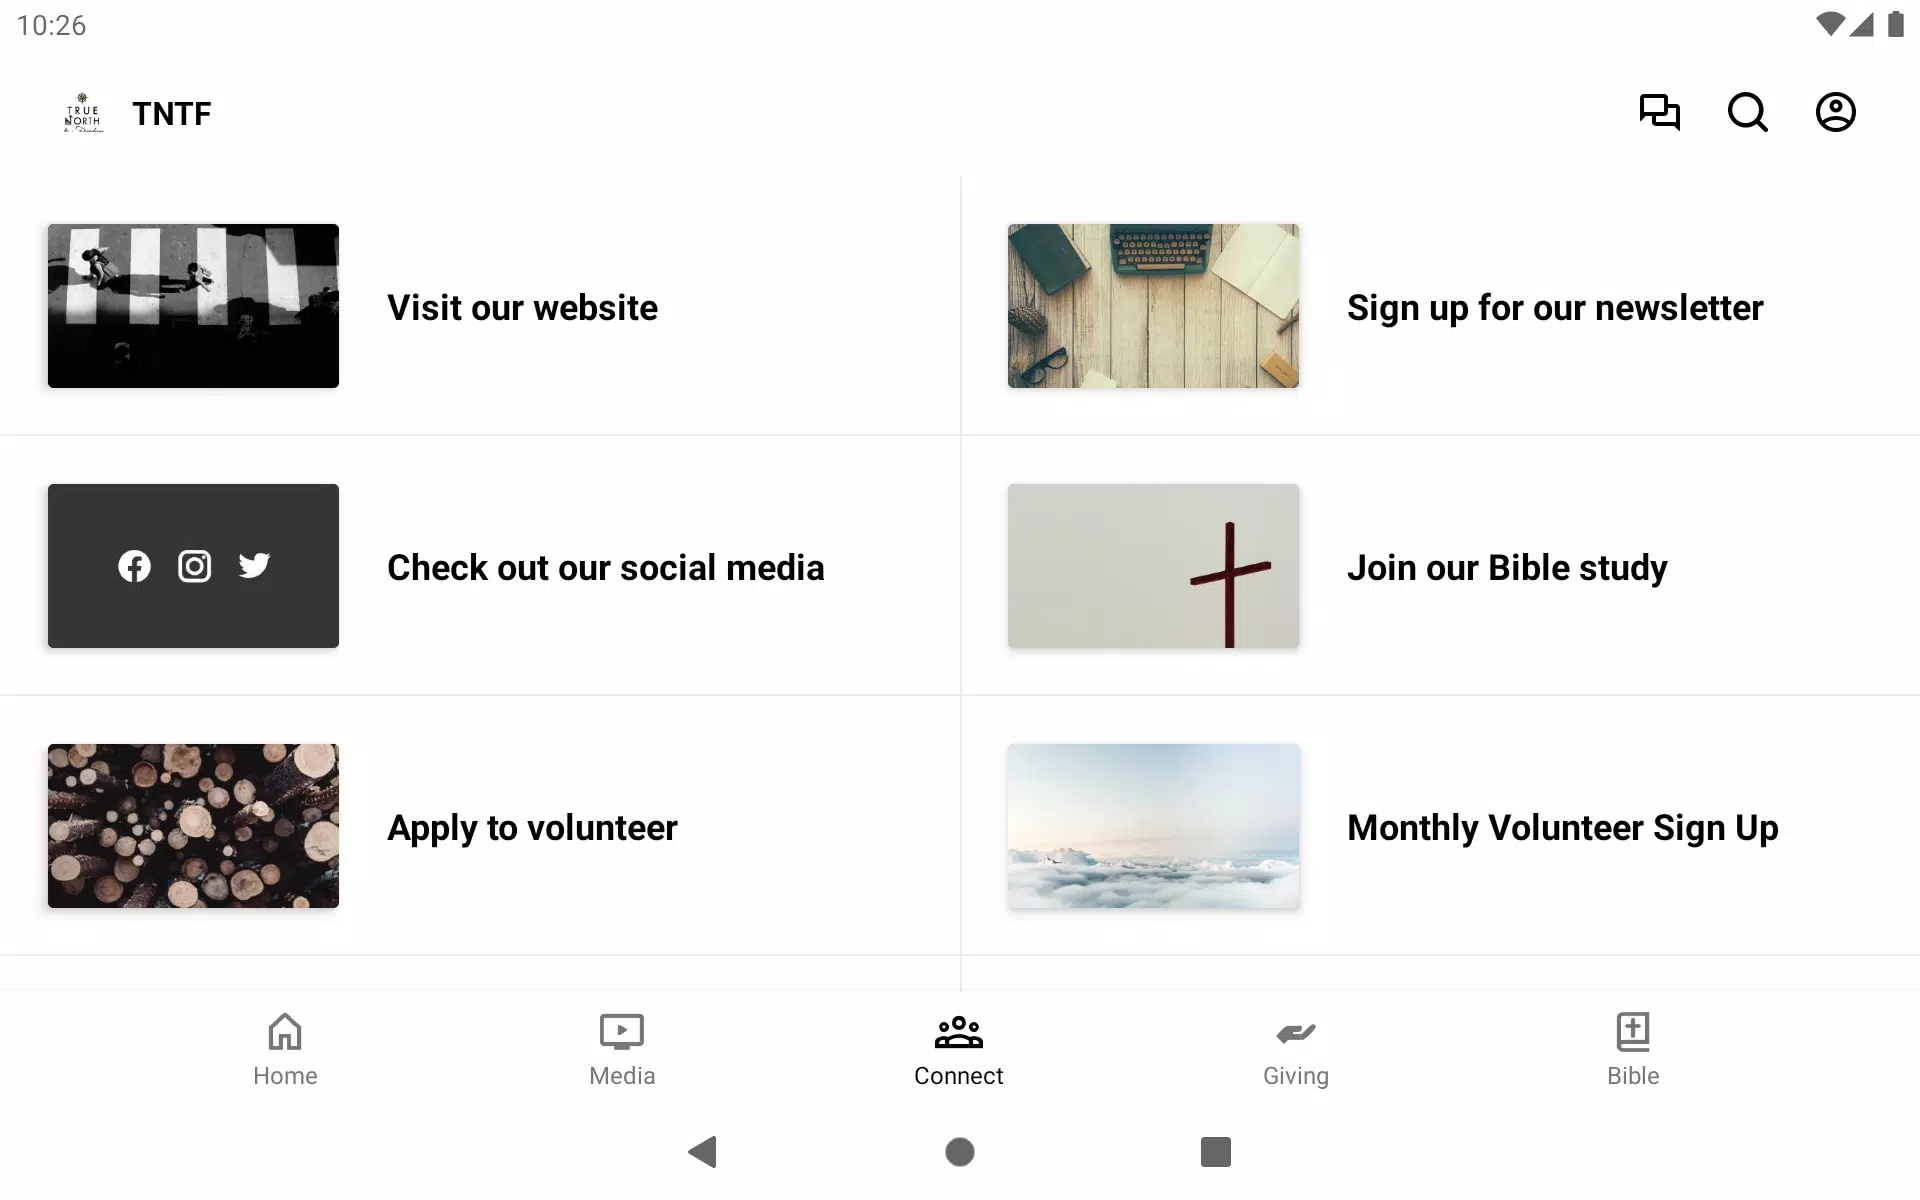Viewport: 1920px width, 1200px height.
Task: Tap the typewriter newsletter thumbnail
Action: 1153,306
